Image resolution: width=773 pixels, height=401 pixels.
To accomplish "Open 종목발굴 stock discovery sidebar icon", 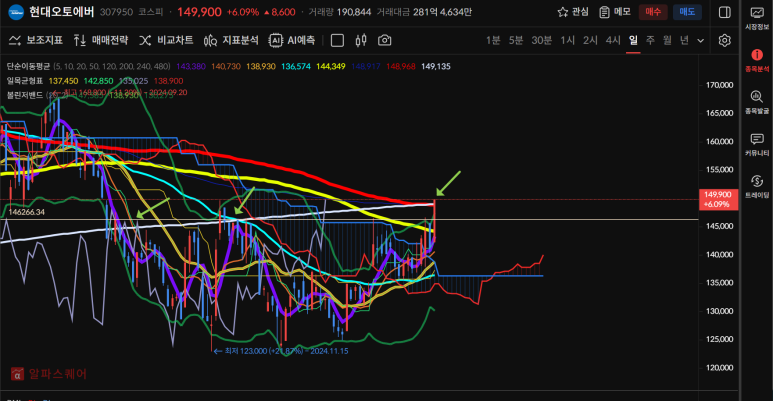I will pos(757,103).
